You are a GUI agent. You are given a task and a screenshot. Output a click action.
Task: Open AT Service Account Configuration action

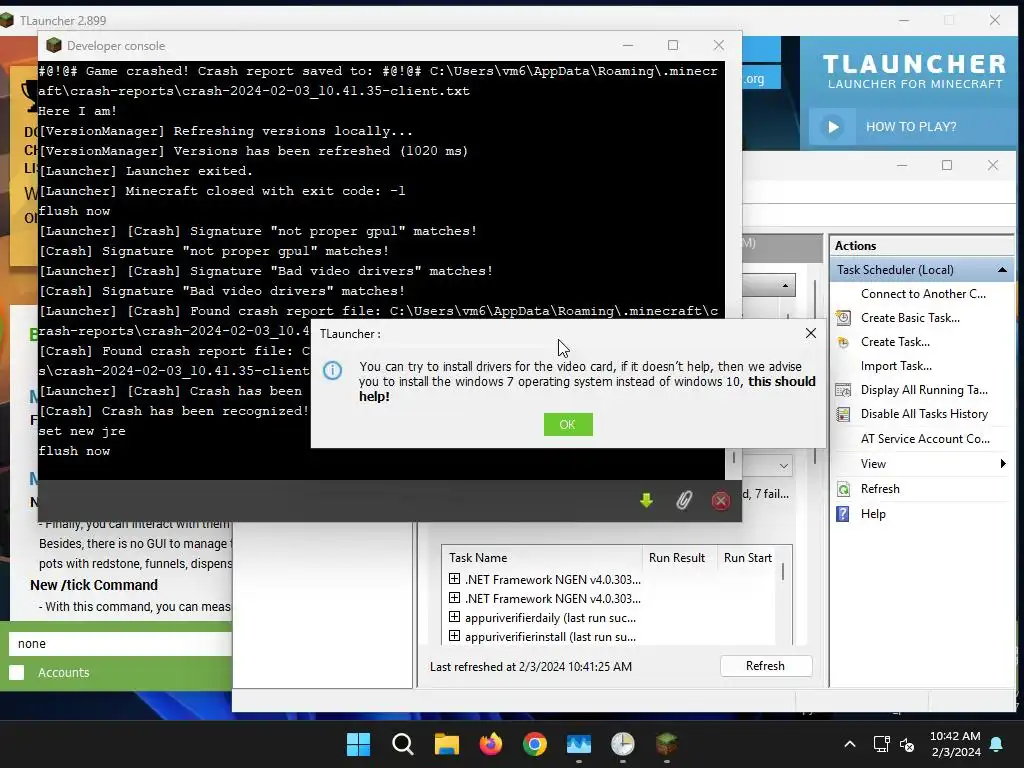(x=925, y=439)
